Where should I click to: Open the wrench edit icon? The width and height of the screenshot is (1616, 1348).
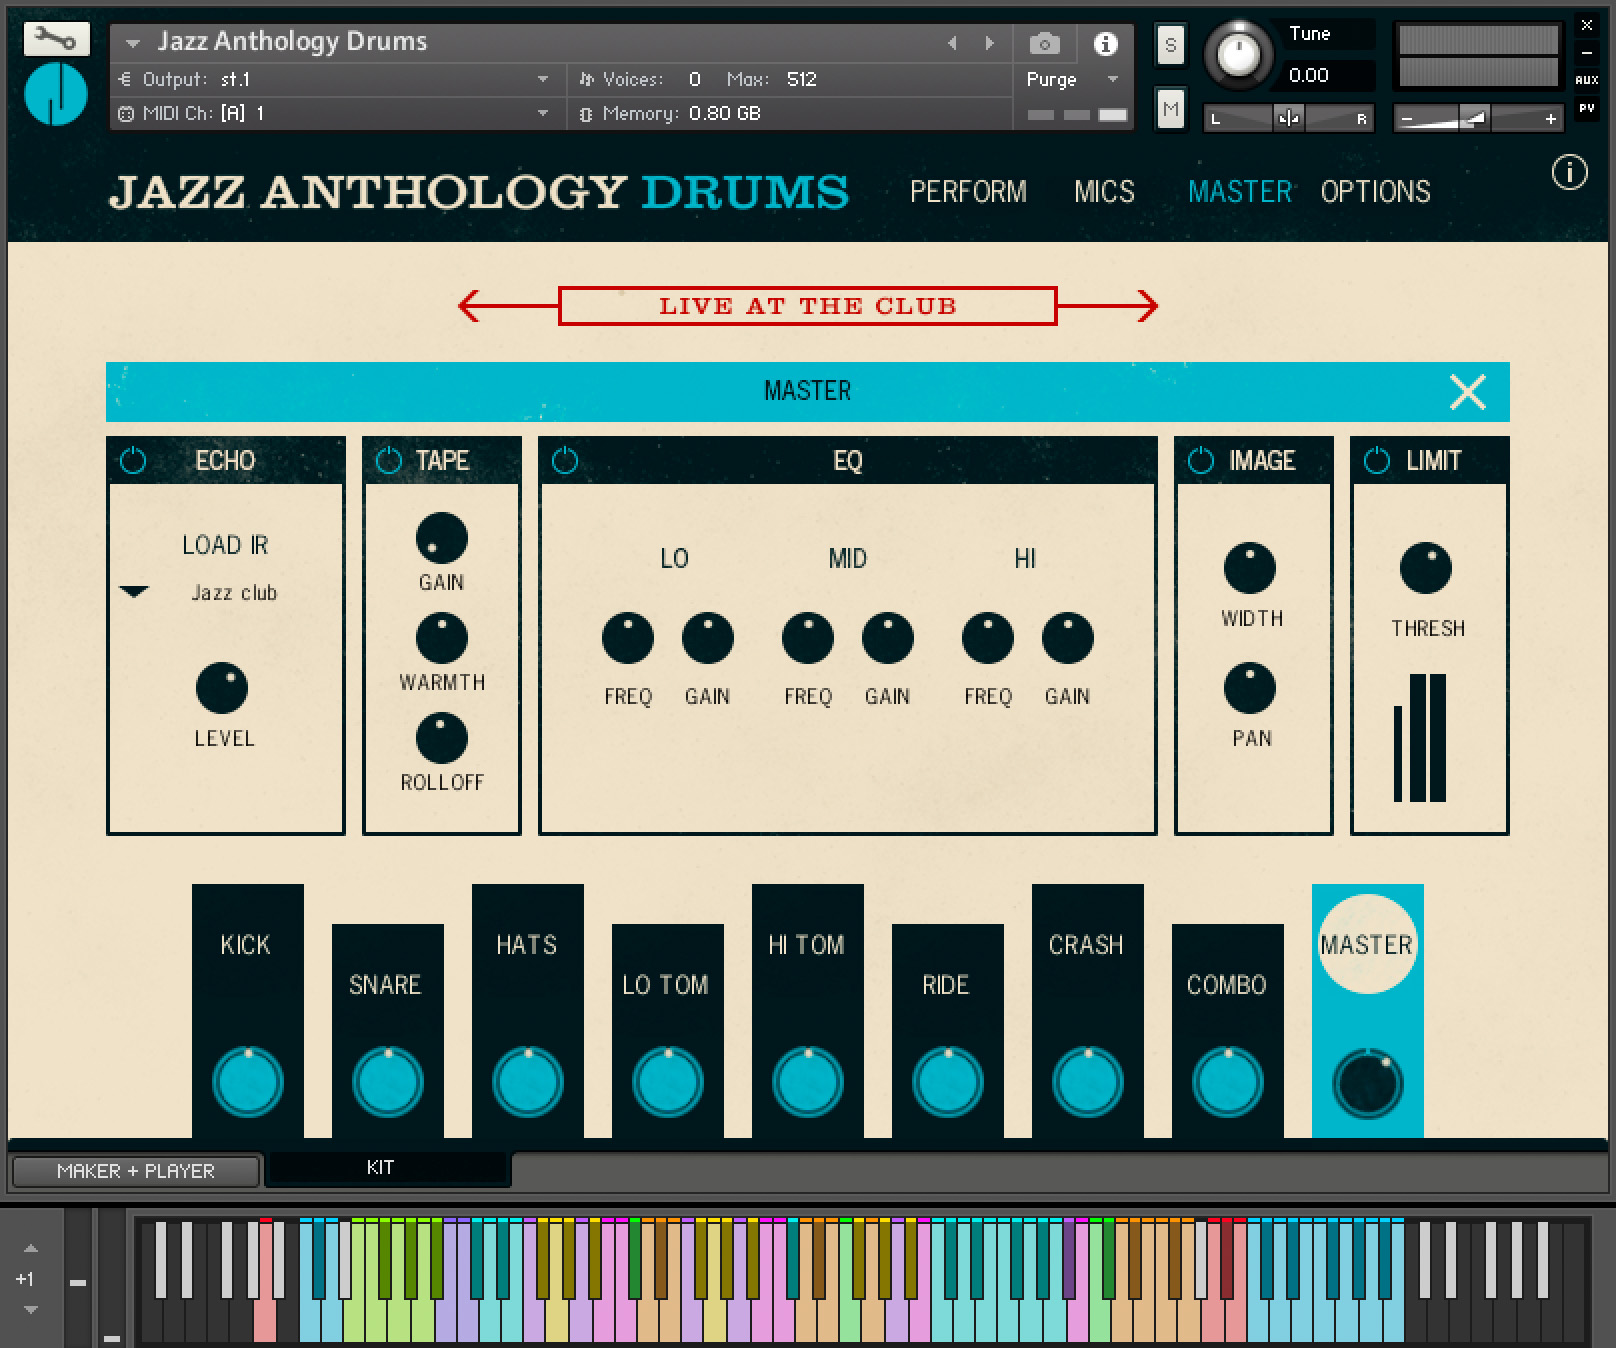pos(55,40)
